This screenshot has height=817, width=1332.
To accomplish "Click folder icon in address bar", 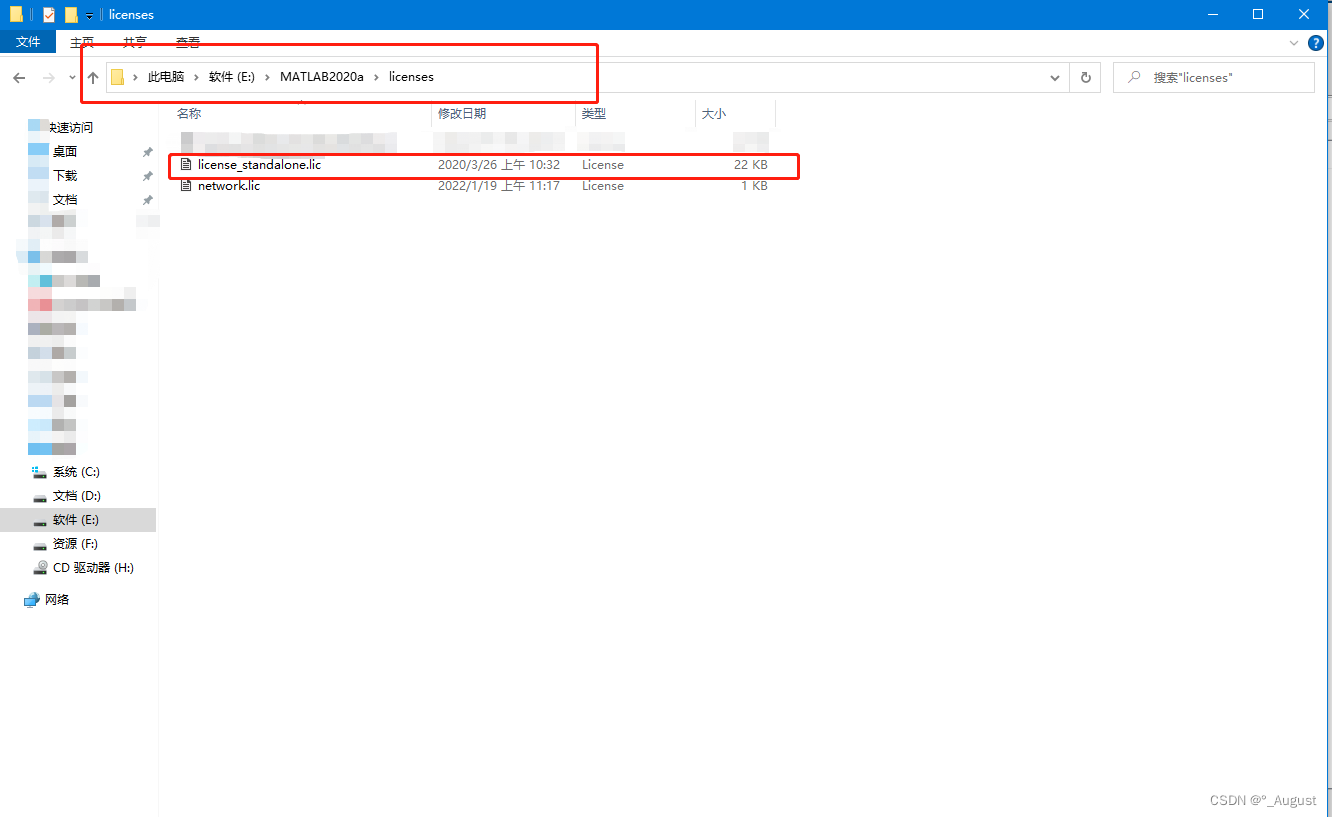I will [x=117, y=77].
